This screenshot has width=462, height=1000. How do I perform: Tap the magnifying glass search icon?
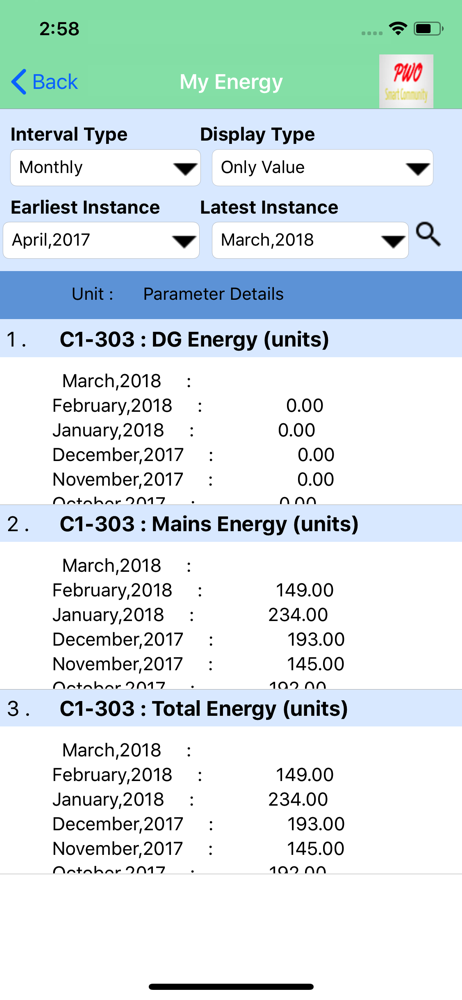(x=428, y=235)
